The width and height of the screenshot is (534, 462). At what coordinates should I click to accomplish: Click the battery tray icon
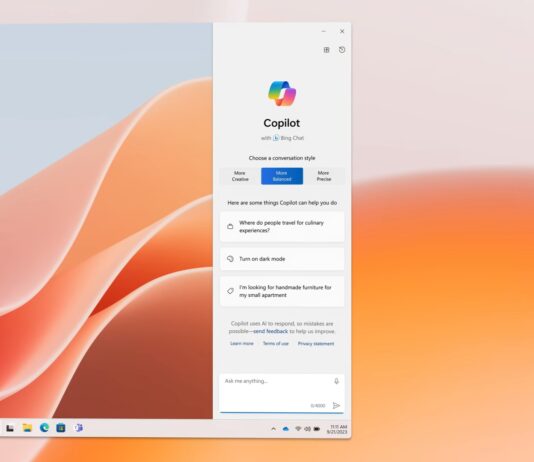[317, 429]
